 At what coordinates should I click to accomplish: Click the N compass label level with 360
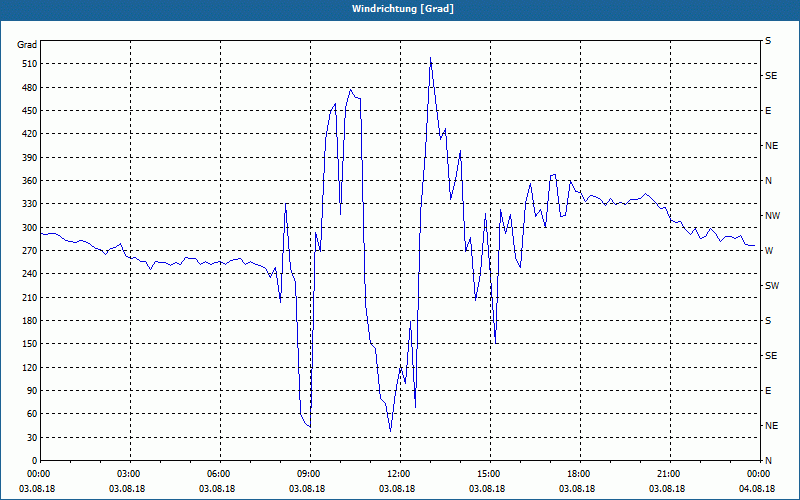(768, 181)
